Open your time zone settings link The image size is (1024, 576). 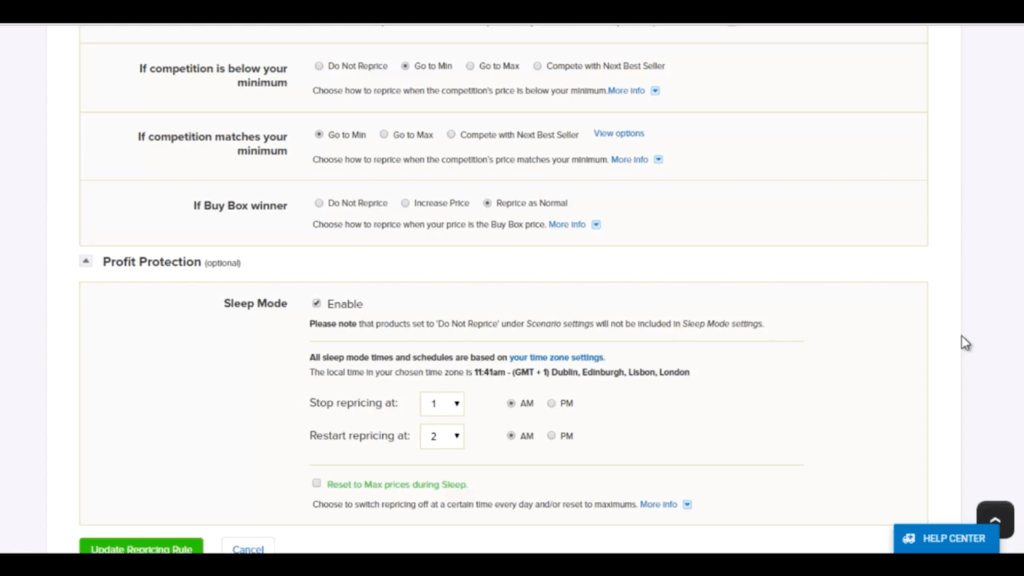557,357
